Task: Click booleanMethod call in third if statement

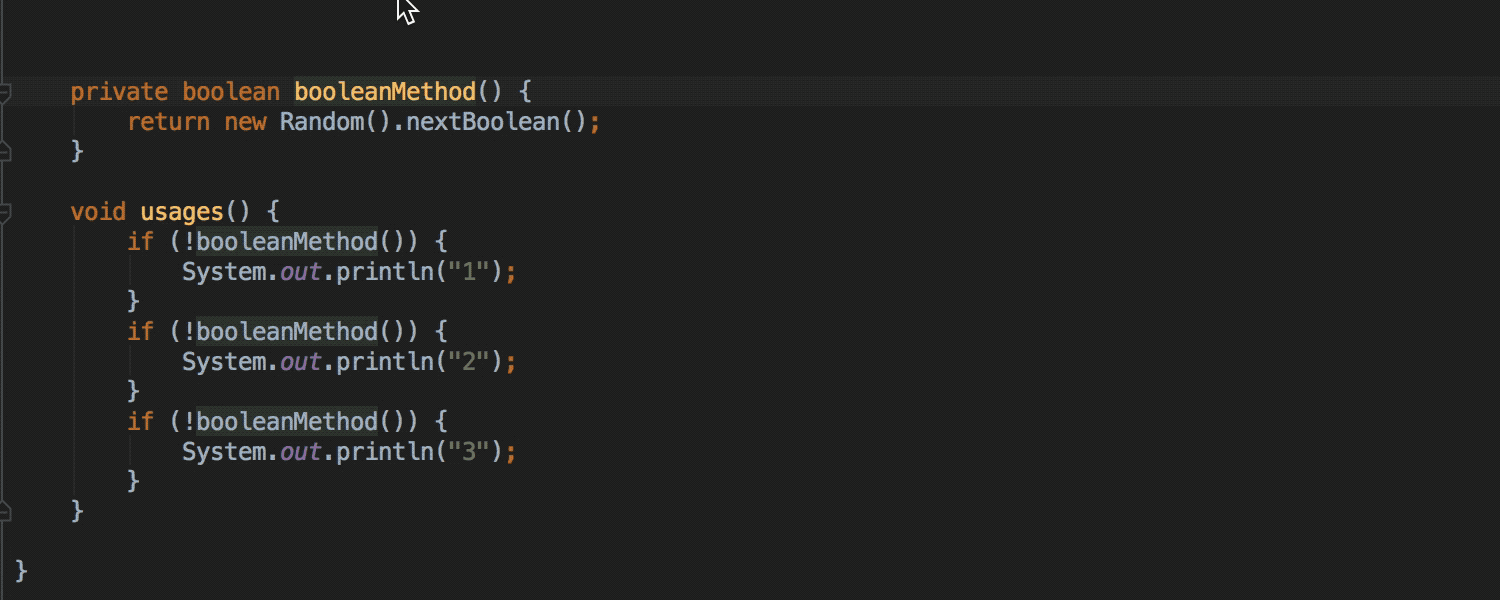Action: [x=287, y=422]
